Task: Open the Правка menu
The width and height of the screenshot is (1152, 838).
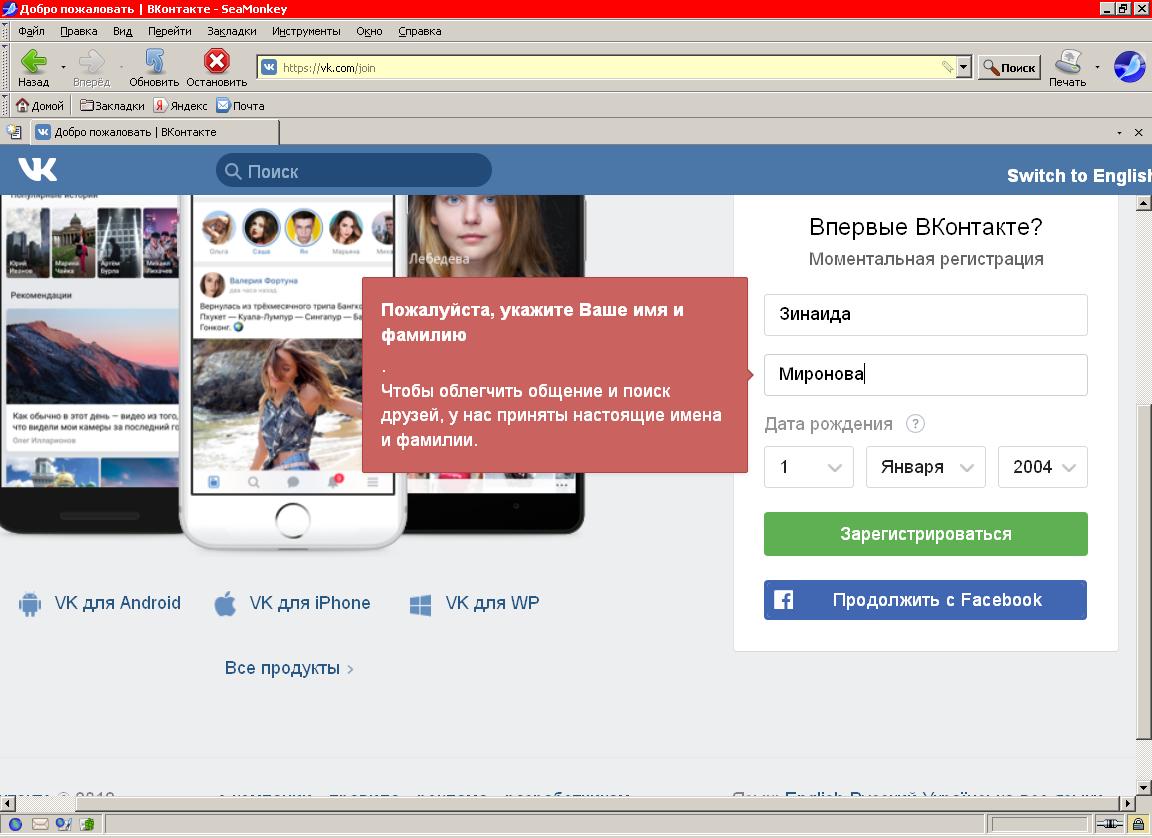Action: click(79, 31)
